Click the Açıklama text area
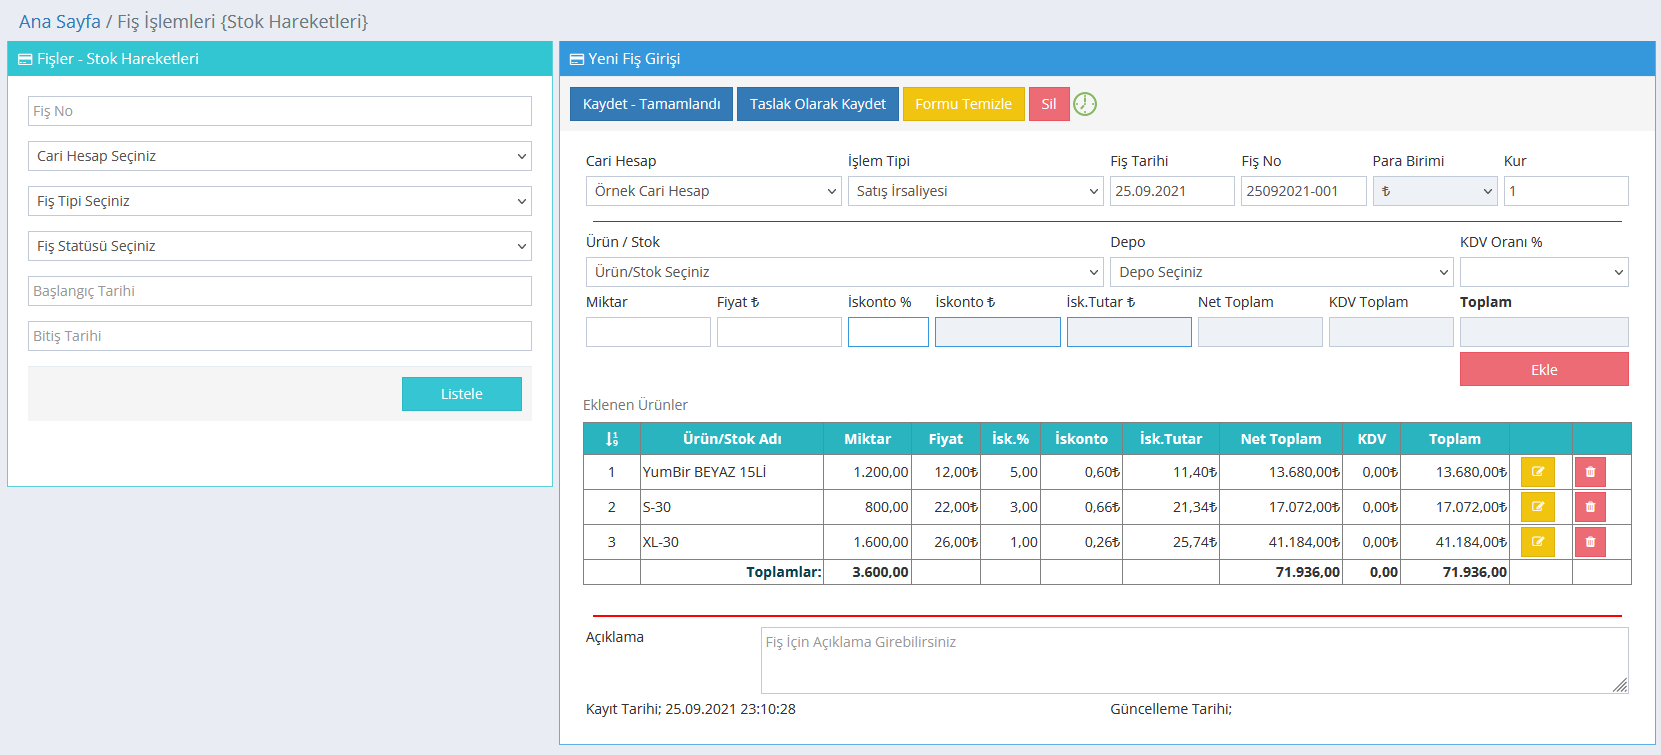The width and height of the screenshot is (1661, 755). click(1195, 660)
